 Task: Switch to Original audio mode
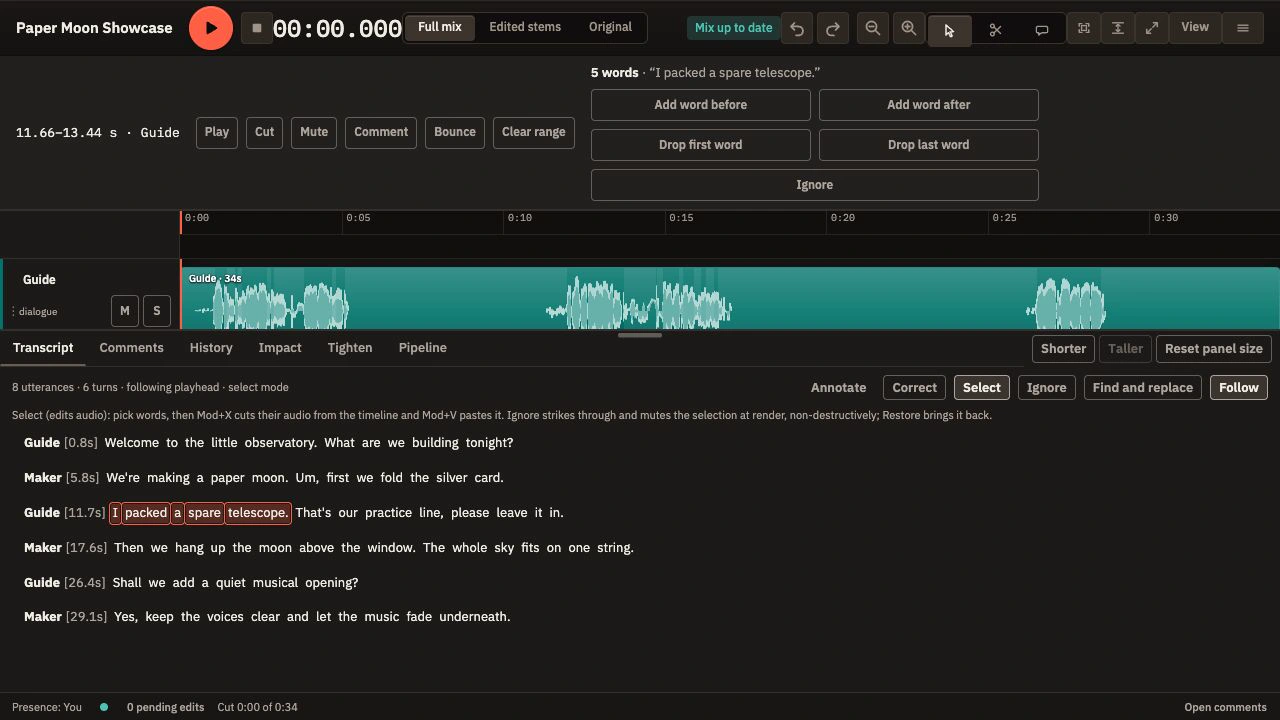tap(610, 27)
